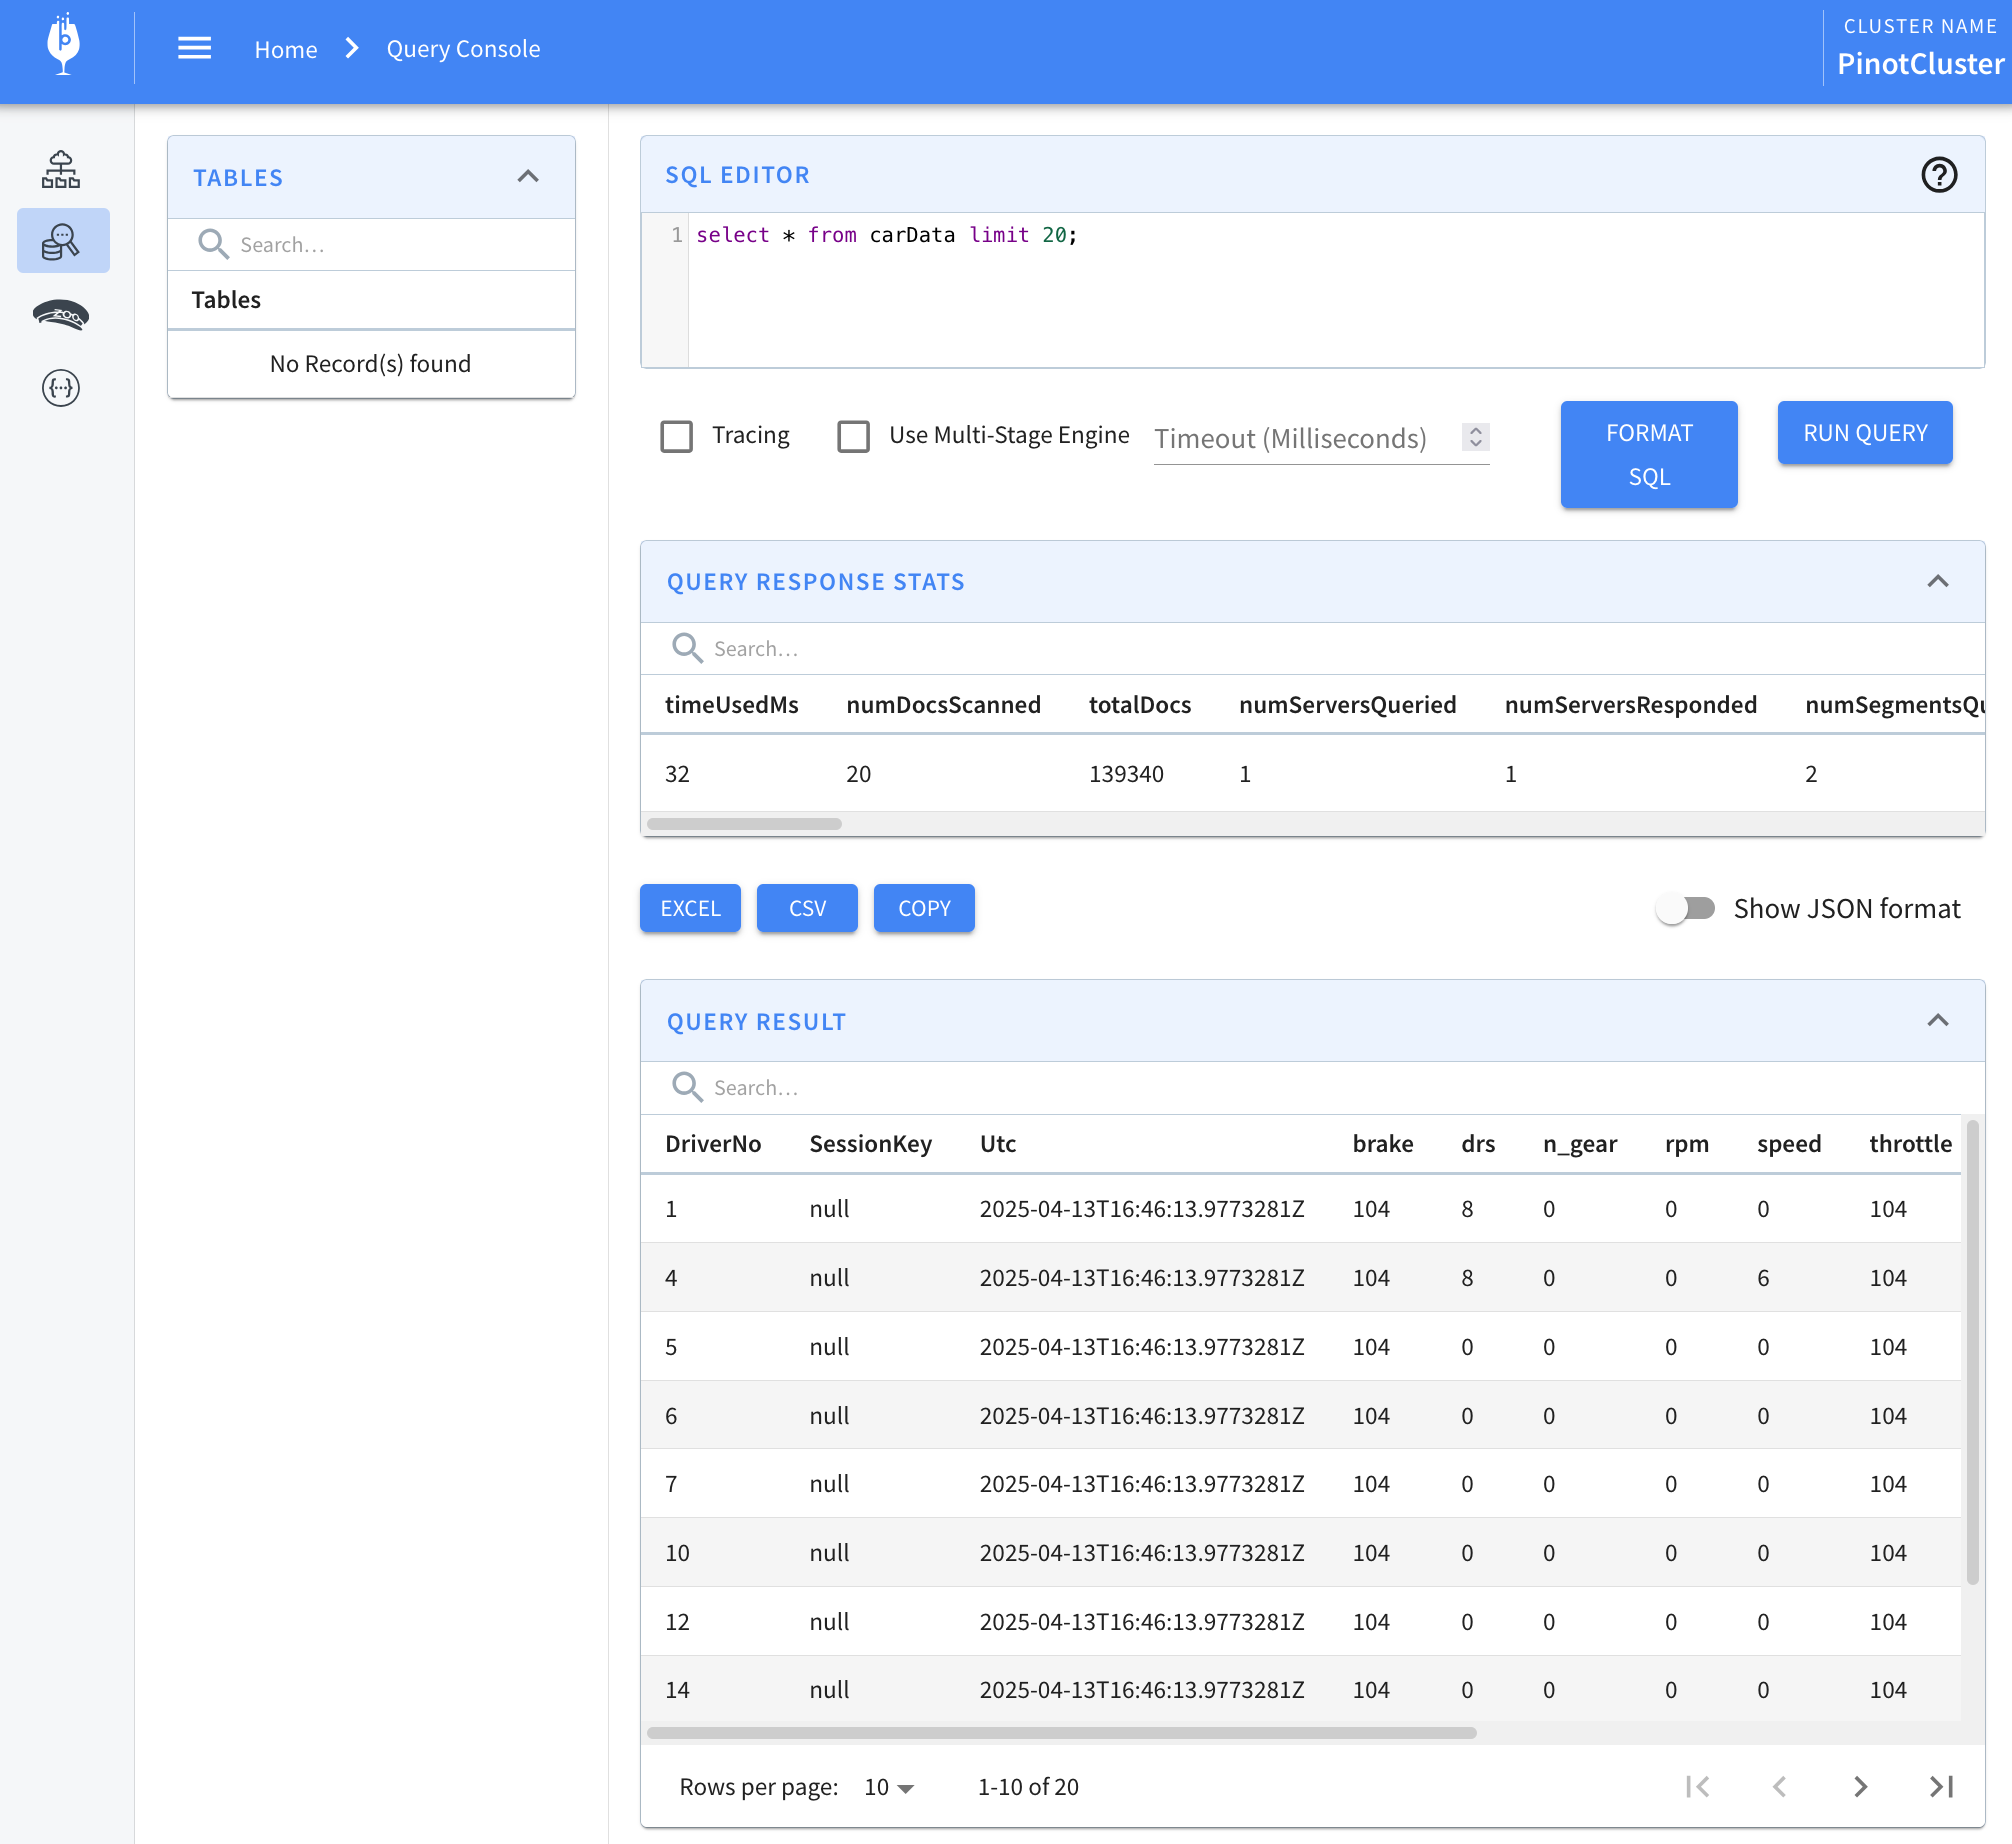The height and width of the screenshot is (1844, 2012).
Task: Click Utc column header
Action: tap(998, 1144)
